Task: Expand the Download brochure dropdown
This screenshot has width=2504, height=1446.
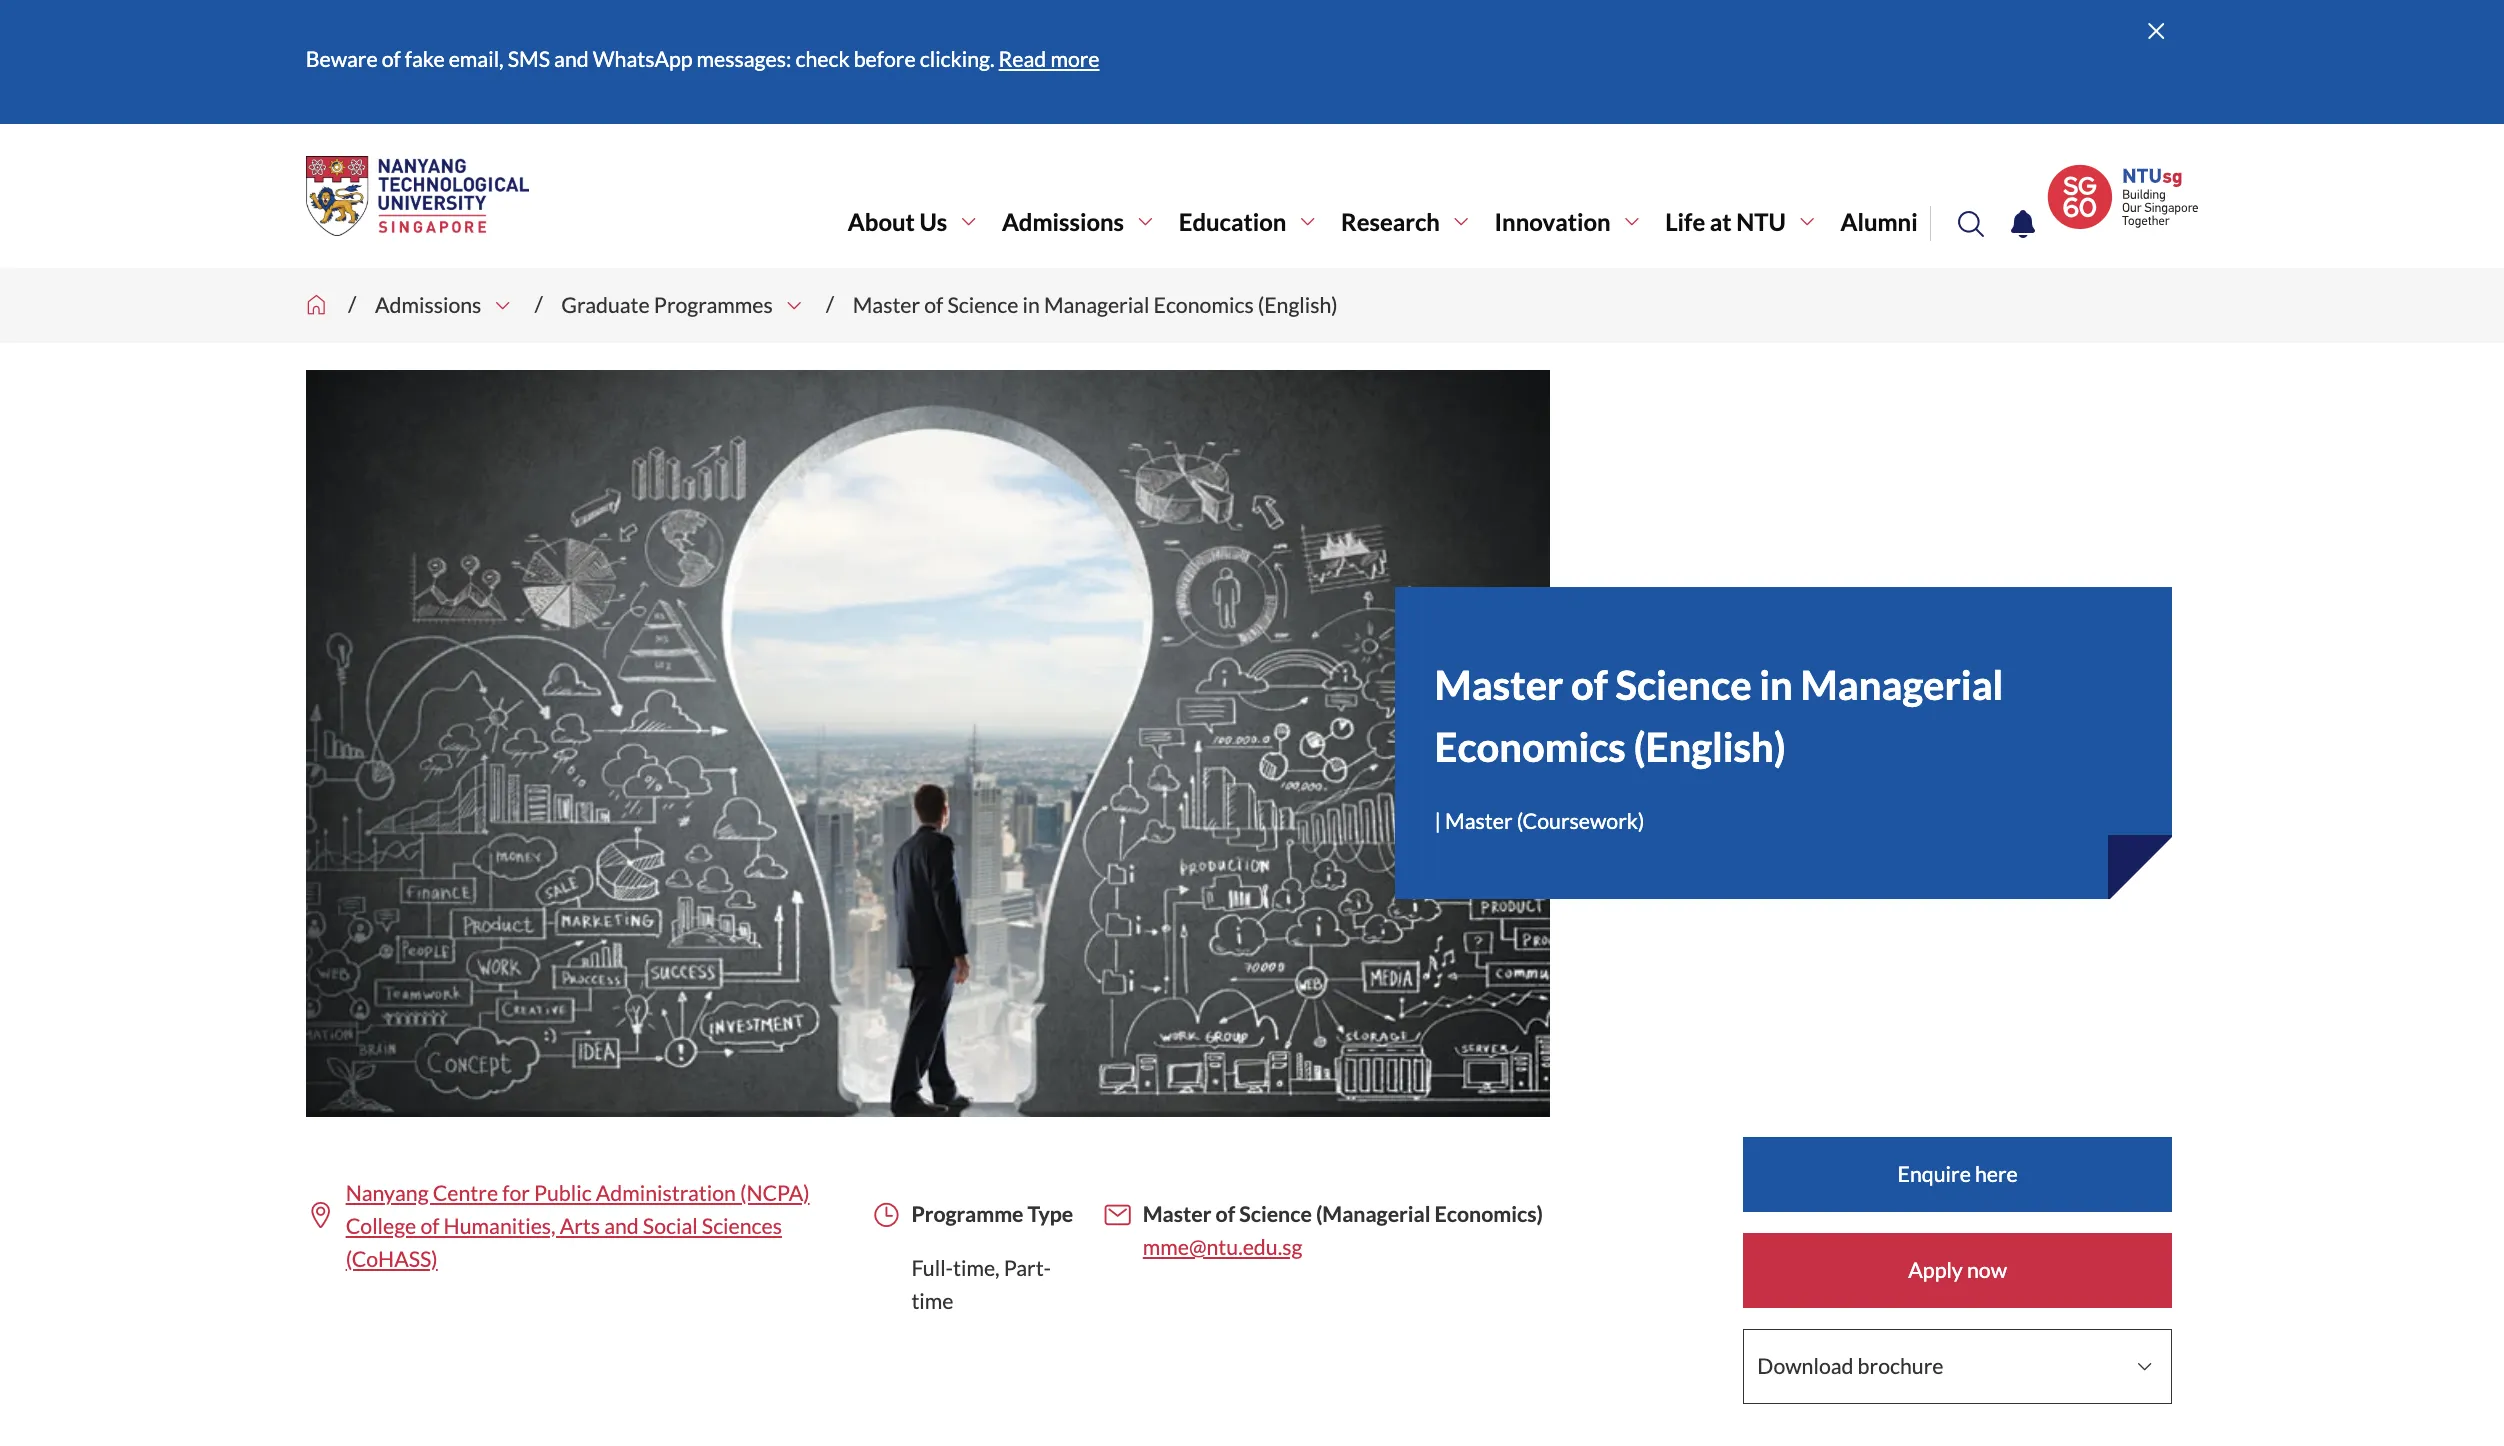Action: [x=1956, y=1366]
